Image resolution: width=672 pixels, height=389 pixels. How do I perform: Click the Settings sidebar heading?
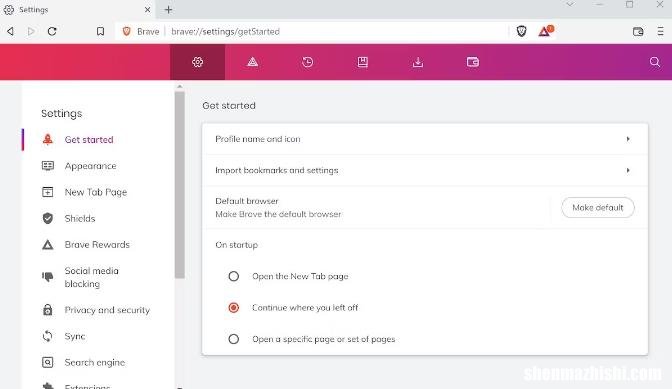(x=61, y=114)
